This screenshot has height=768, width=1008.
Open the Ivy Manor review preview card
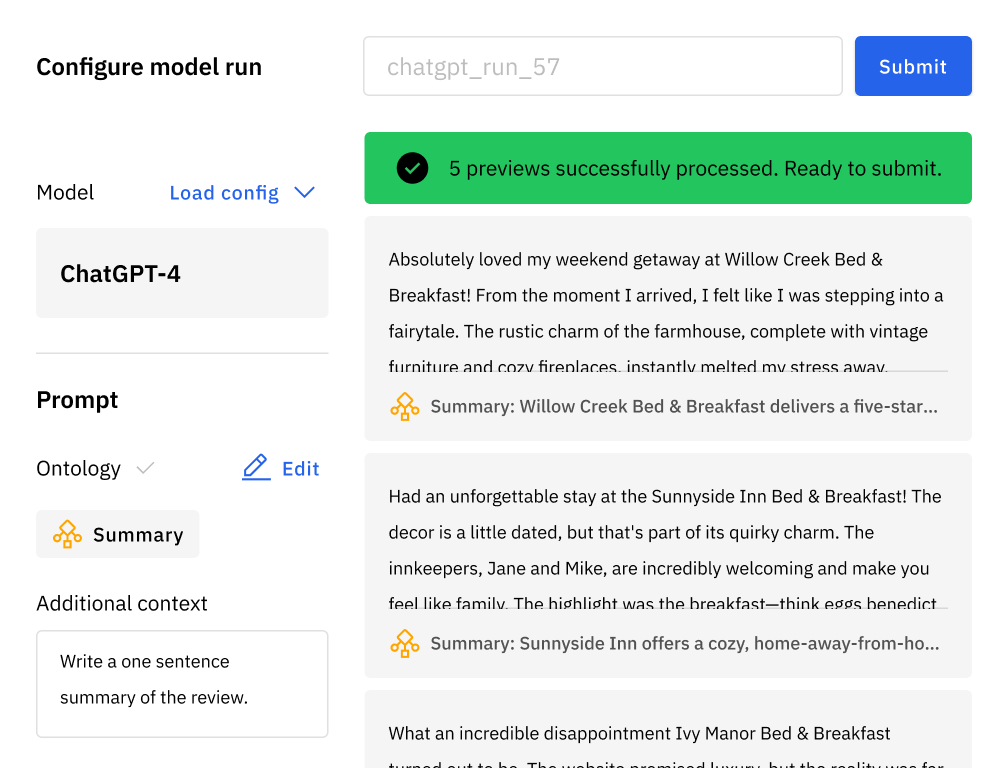point(667,729)
